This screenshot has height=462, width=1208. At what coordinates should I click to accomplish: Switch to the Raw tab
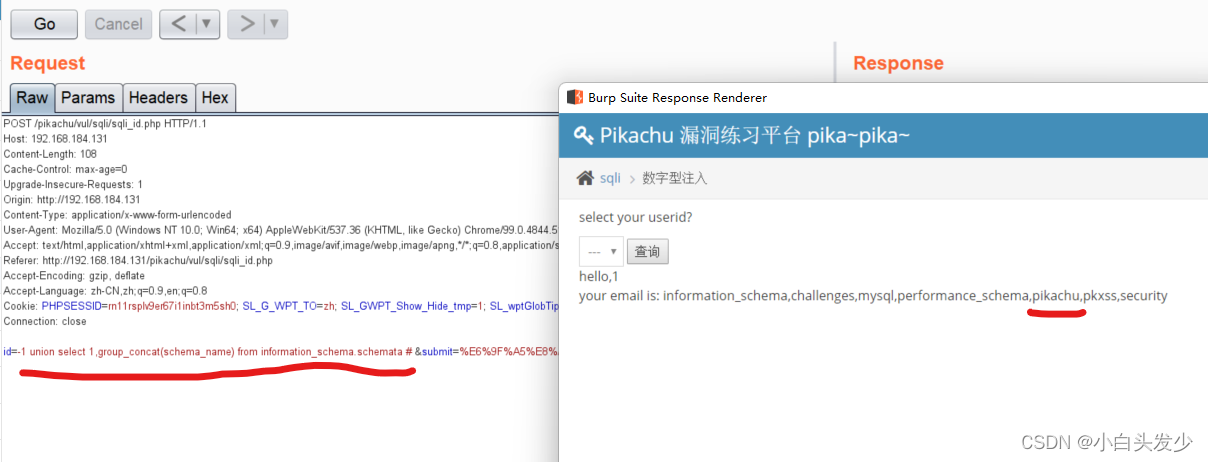point(32,98)
